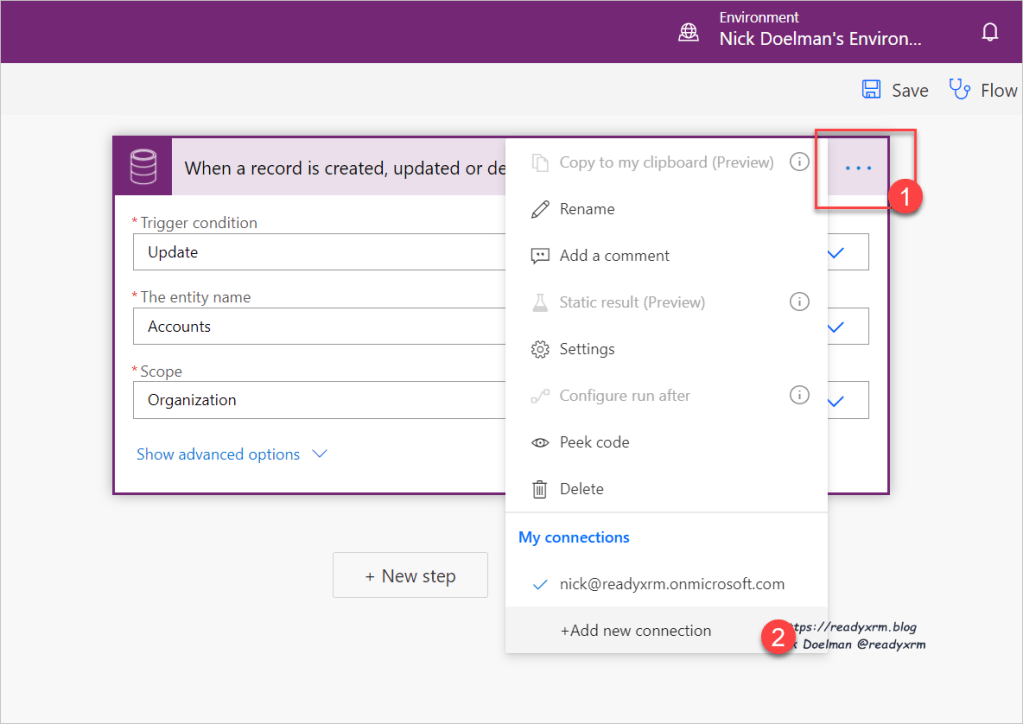Viewport: 1023px width, 724px height.
Task: Click the New step button
Action: [410, 575]
